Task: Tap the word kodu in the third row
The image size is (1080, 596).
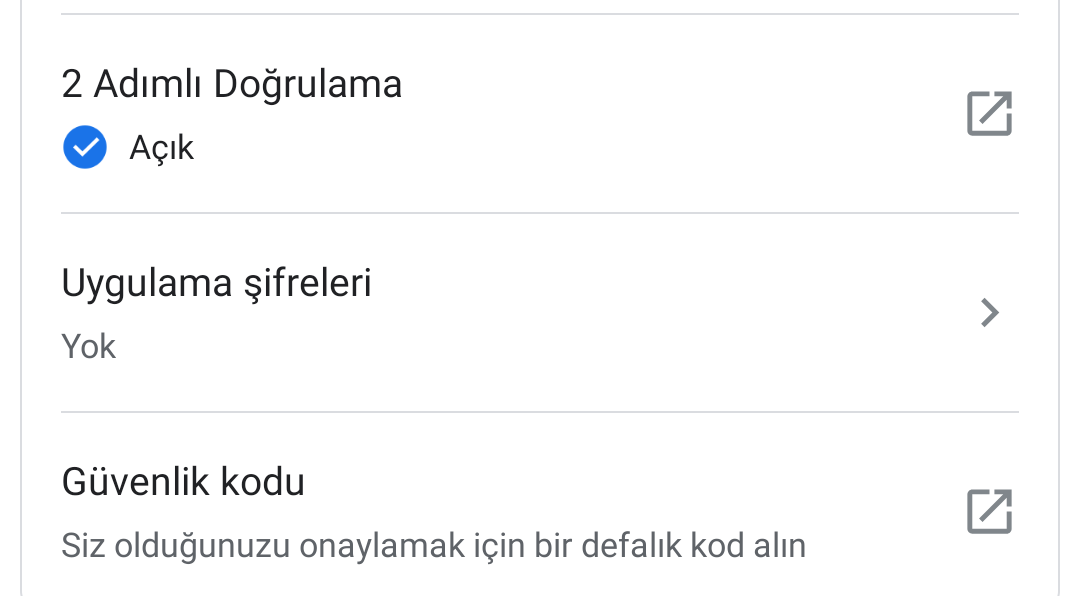Action: pos(262,482)
